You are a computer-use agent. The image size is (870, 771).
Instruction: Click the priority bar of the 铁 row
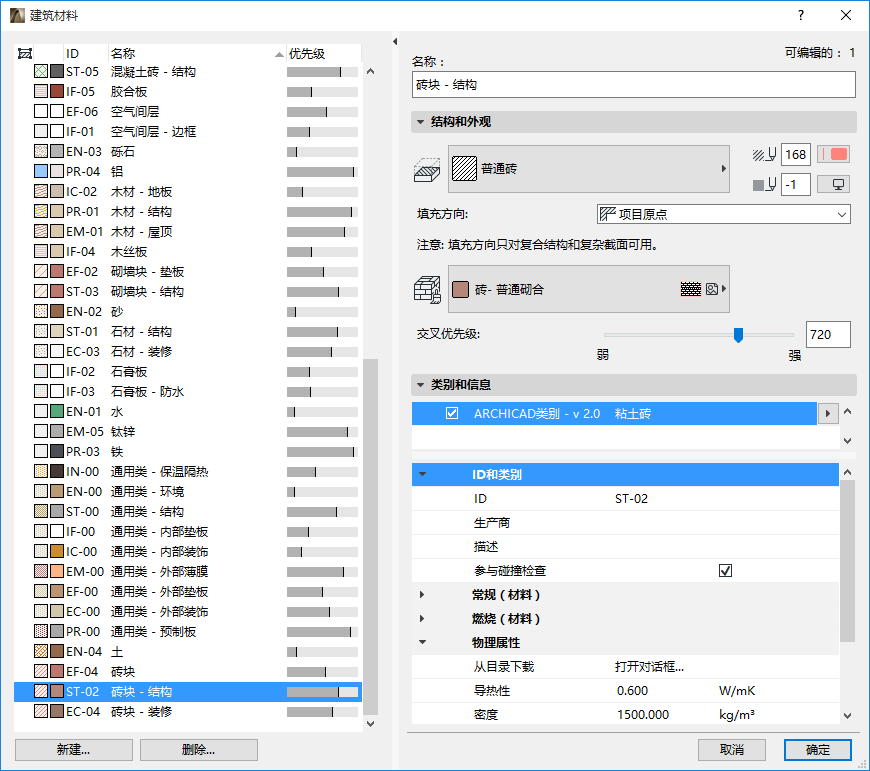pos(322,452)
